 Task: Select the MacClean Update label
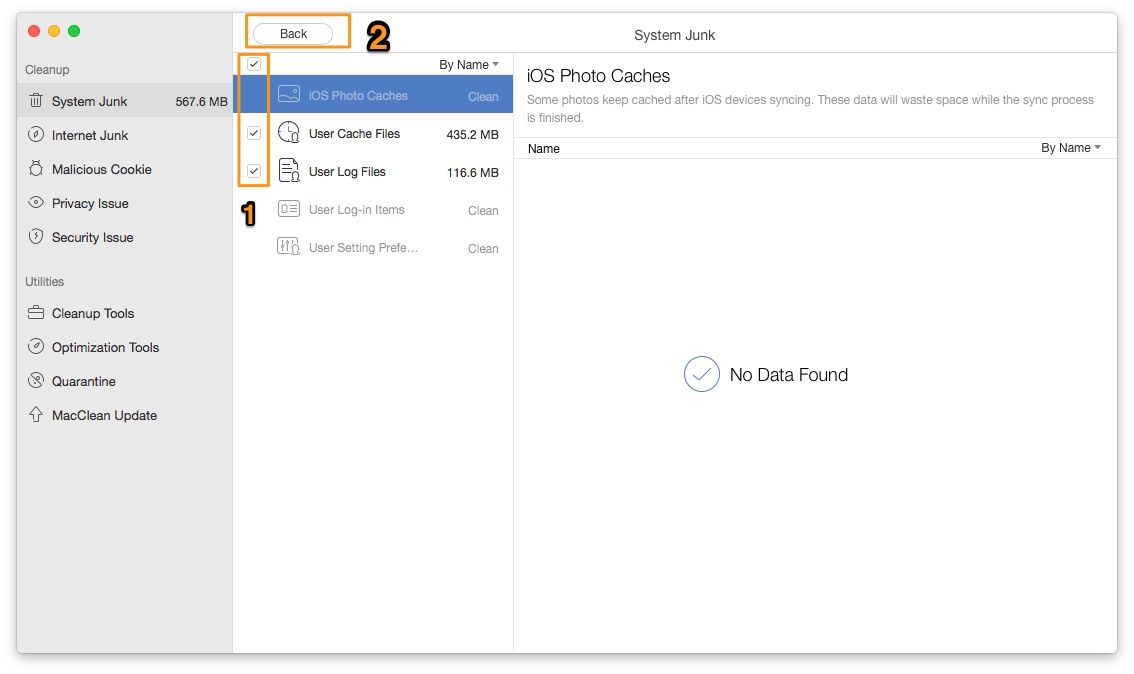tap(104, 415)
